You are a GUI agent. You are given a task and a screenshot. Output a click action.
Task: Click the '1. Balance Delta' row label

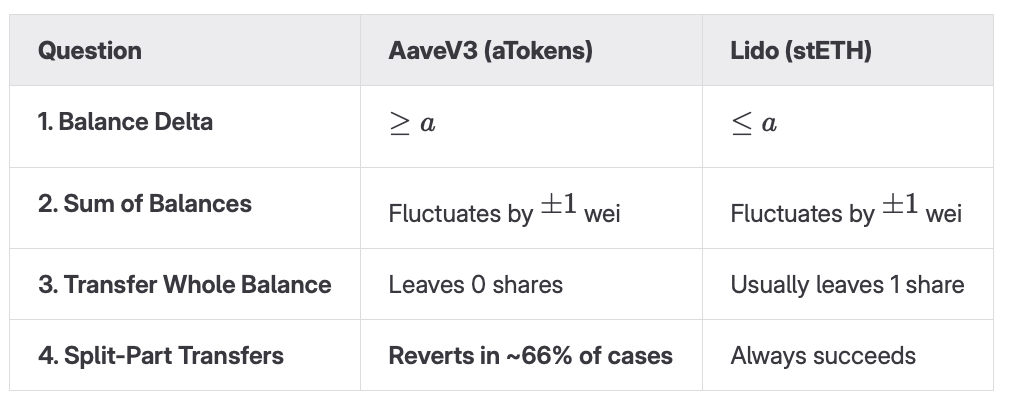(x=125, y=122)
